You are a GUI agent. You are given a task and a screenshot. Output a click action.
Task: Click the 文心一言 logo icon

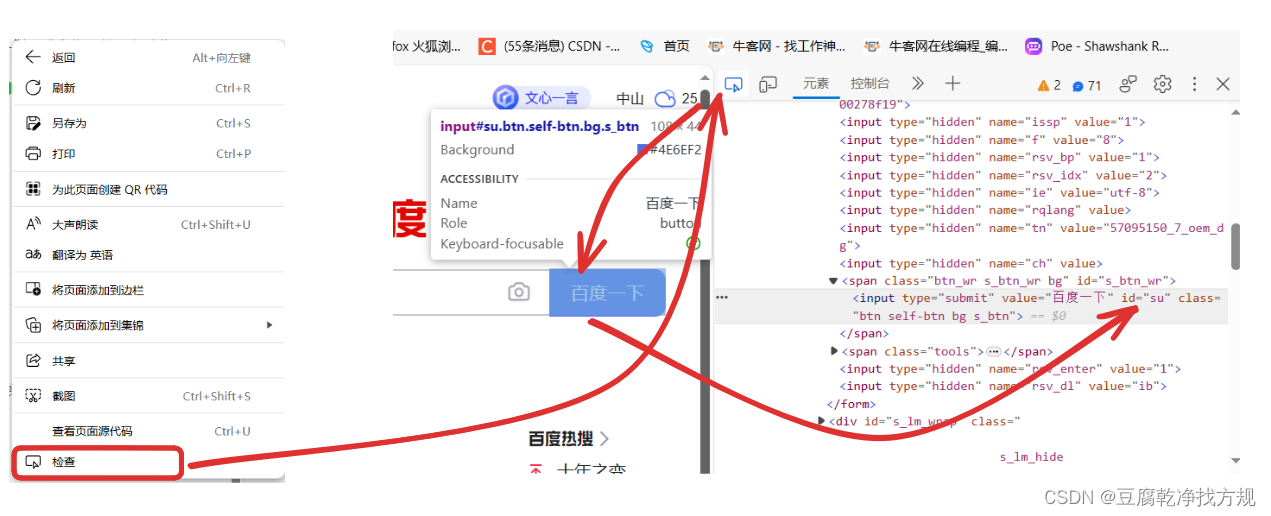[x=506, y=98]
